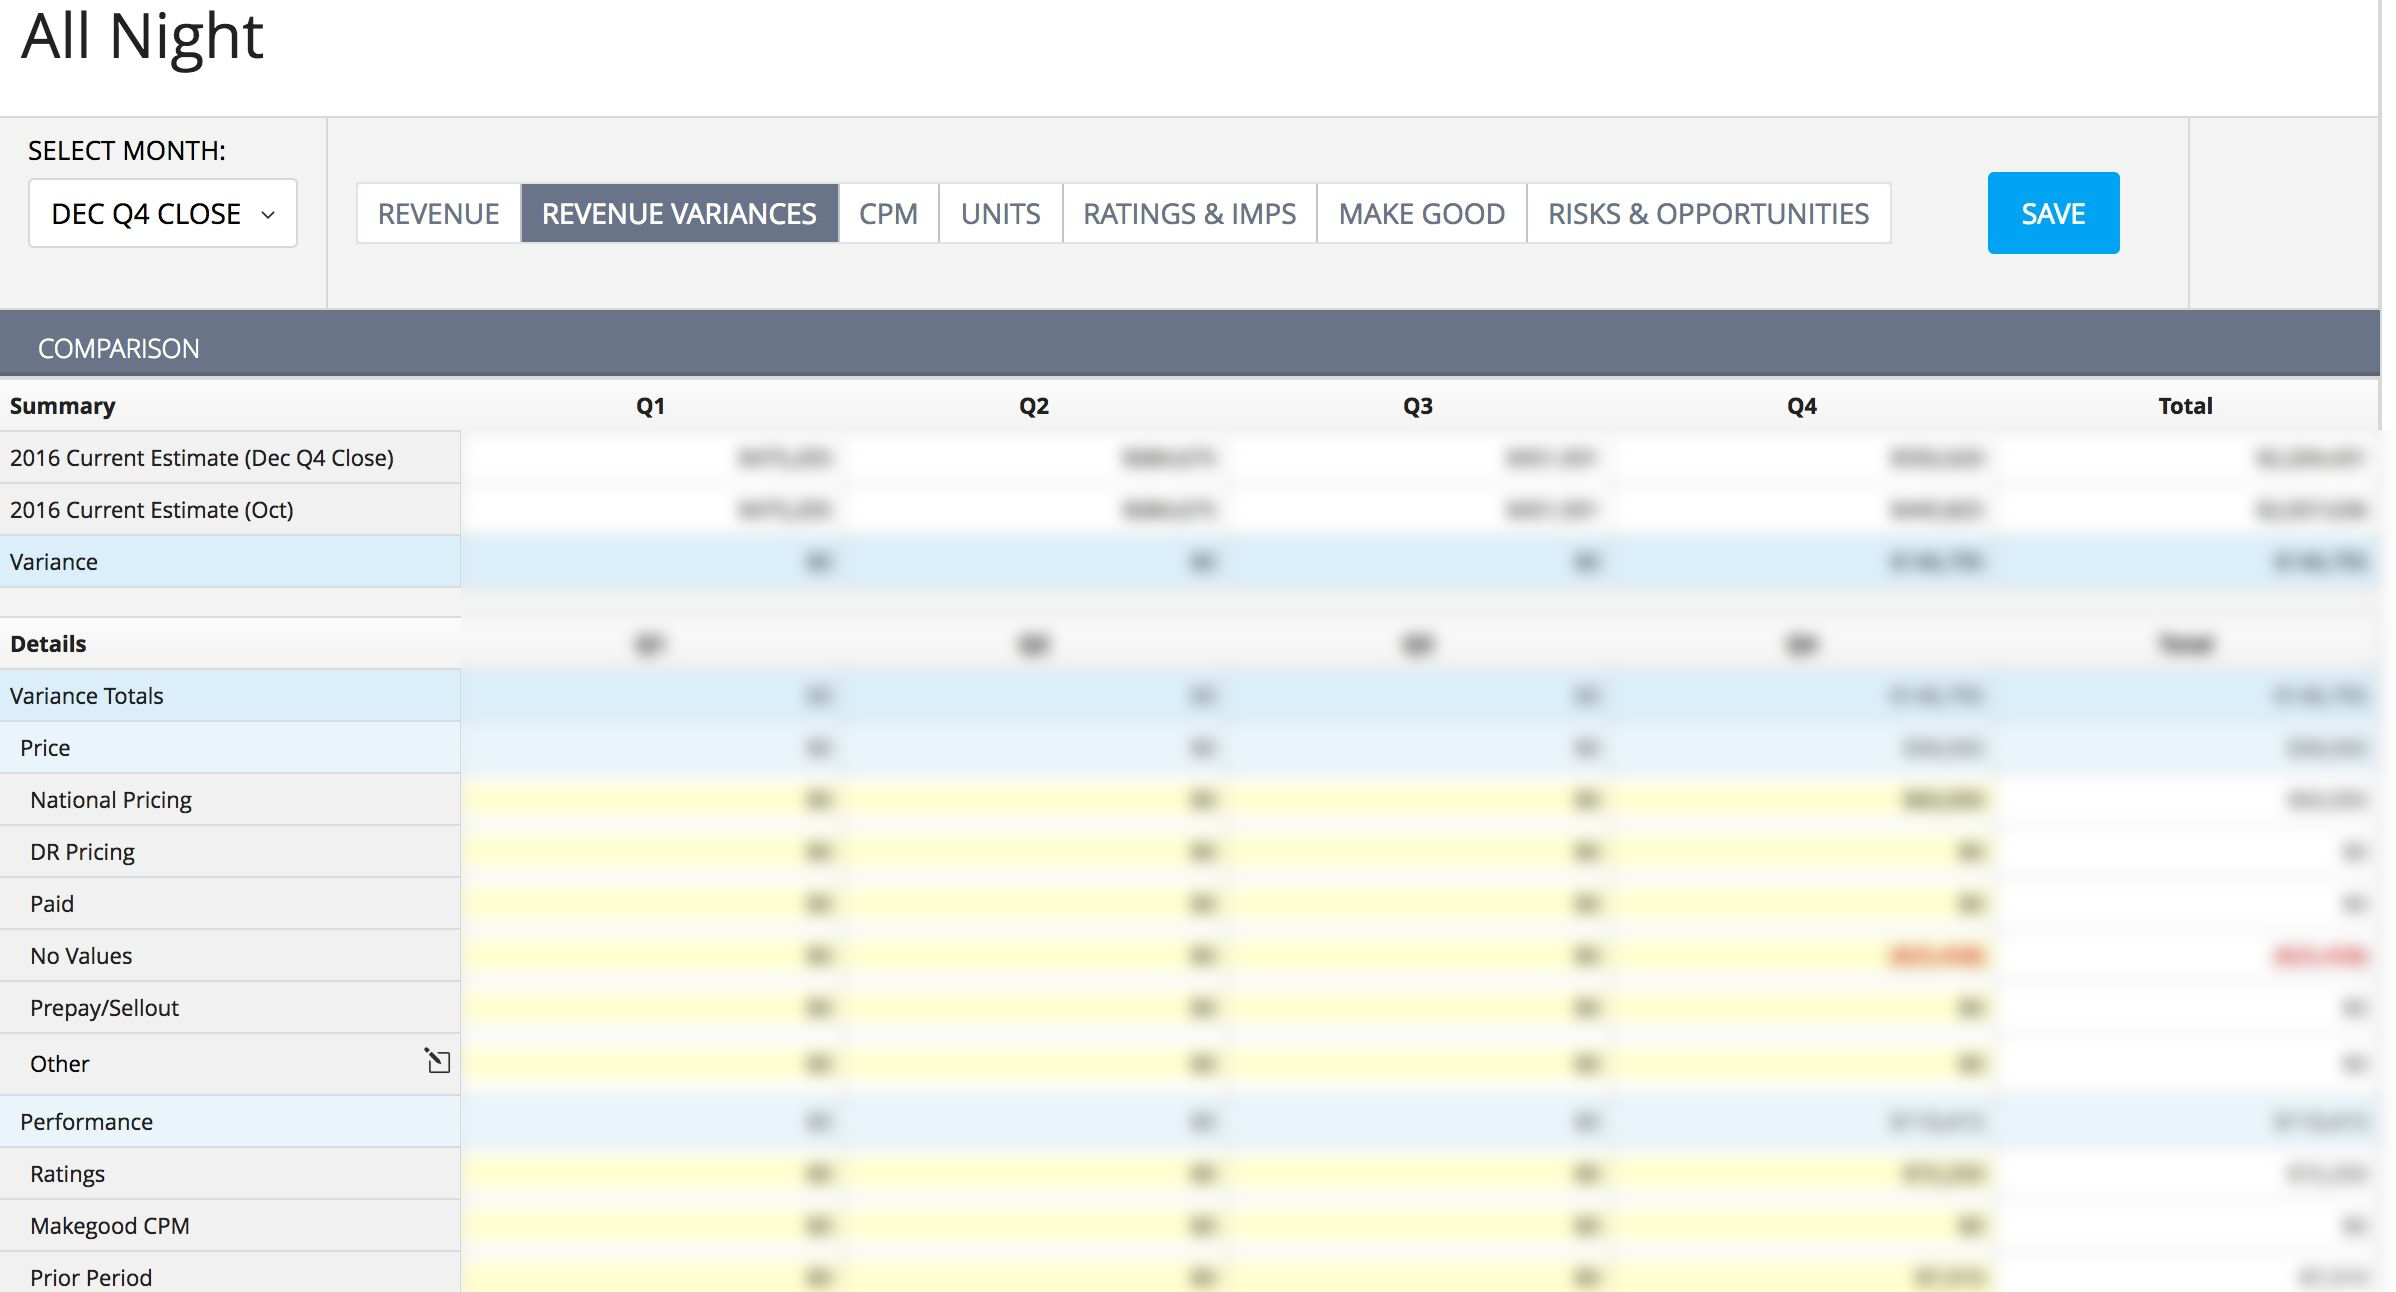Click the Dec Q4 Close dropdown chevron

click(268, 215)
